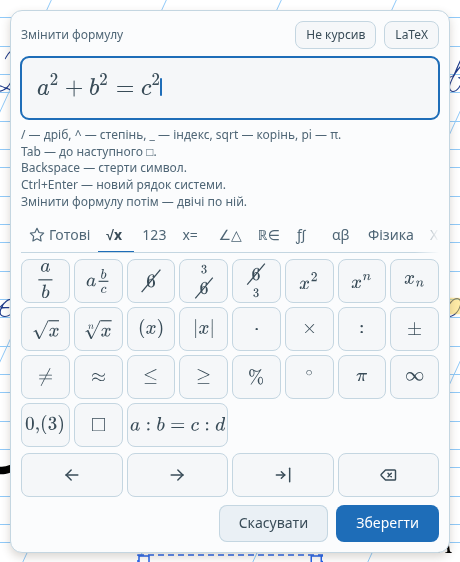Toggle the Не курсив style button

click(335, 35)
